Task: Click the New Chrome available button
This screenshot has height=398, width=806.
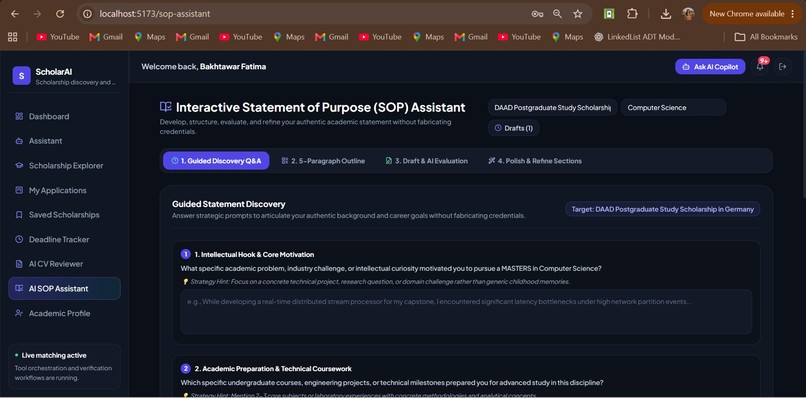Action: [x=746, y=14]
